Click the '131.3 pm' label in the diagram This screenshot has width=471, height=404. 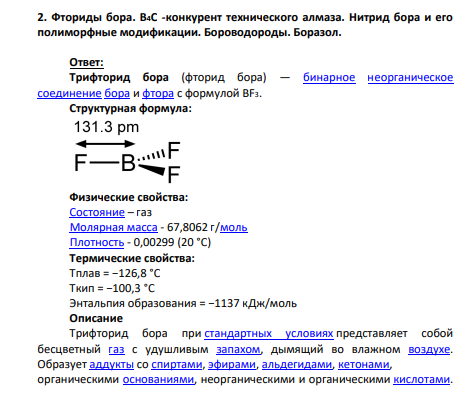click(x=106, y=127)
